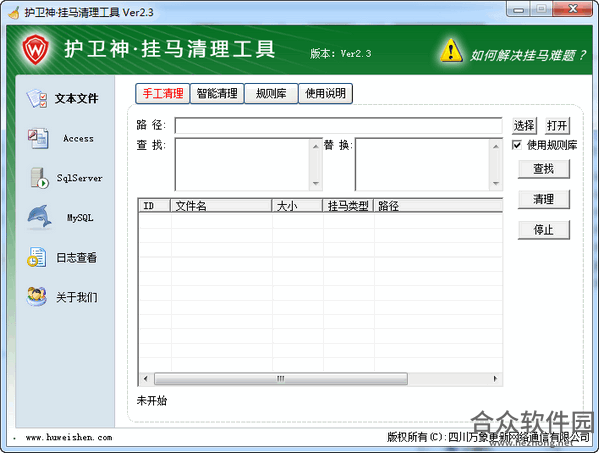This screenshot has width=599, height=453.
Task: Click results list right scroll arrow
Action: 495,379
